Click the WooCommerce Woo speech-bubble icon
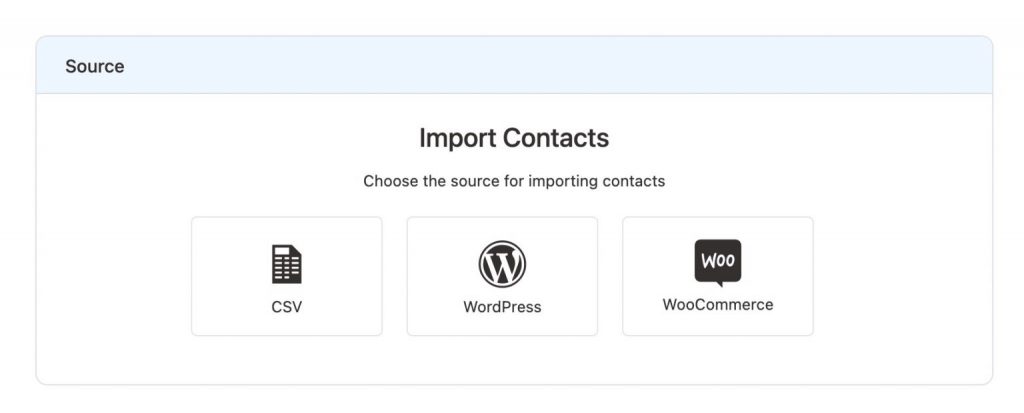Screen dimensions: 1024x413 [x=718, y=263]
